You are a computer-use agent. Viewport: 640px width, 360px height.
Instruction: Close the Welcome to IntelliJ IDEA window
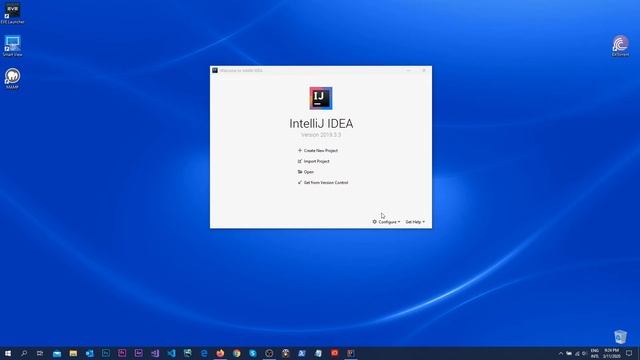424,70
